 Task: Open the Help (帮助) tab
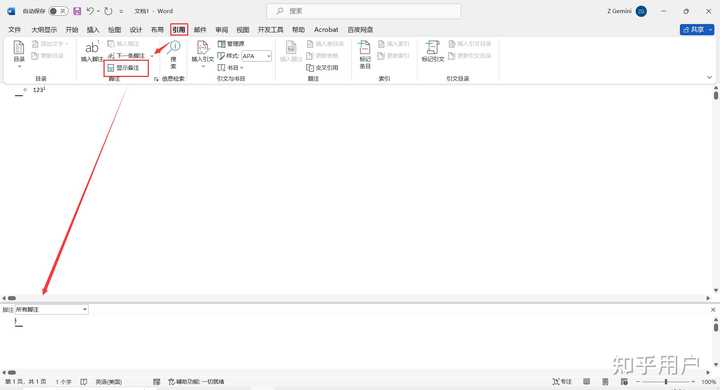click(298, 29)
